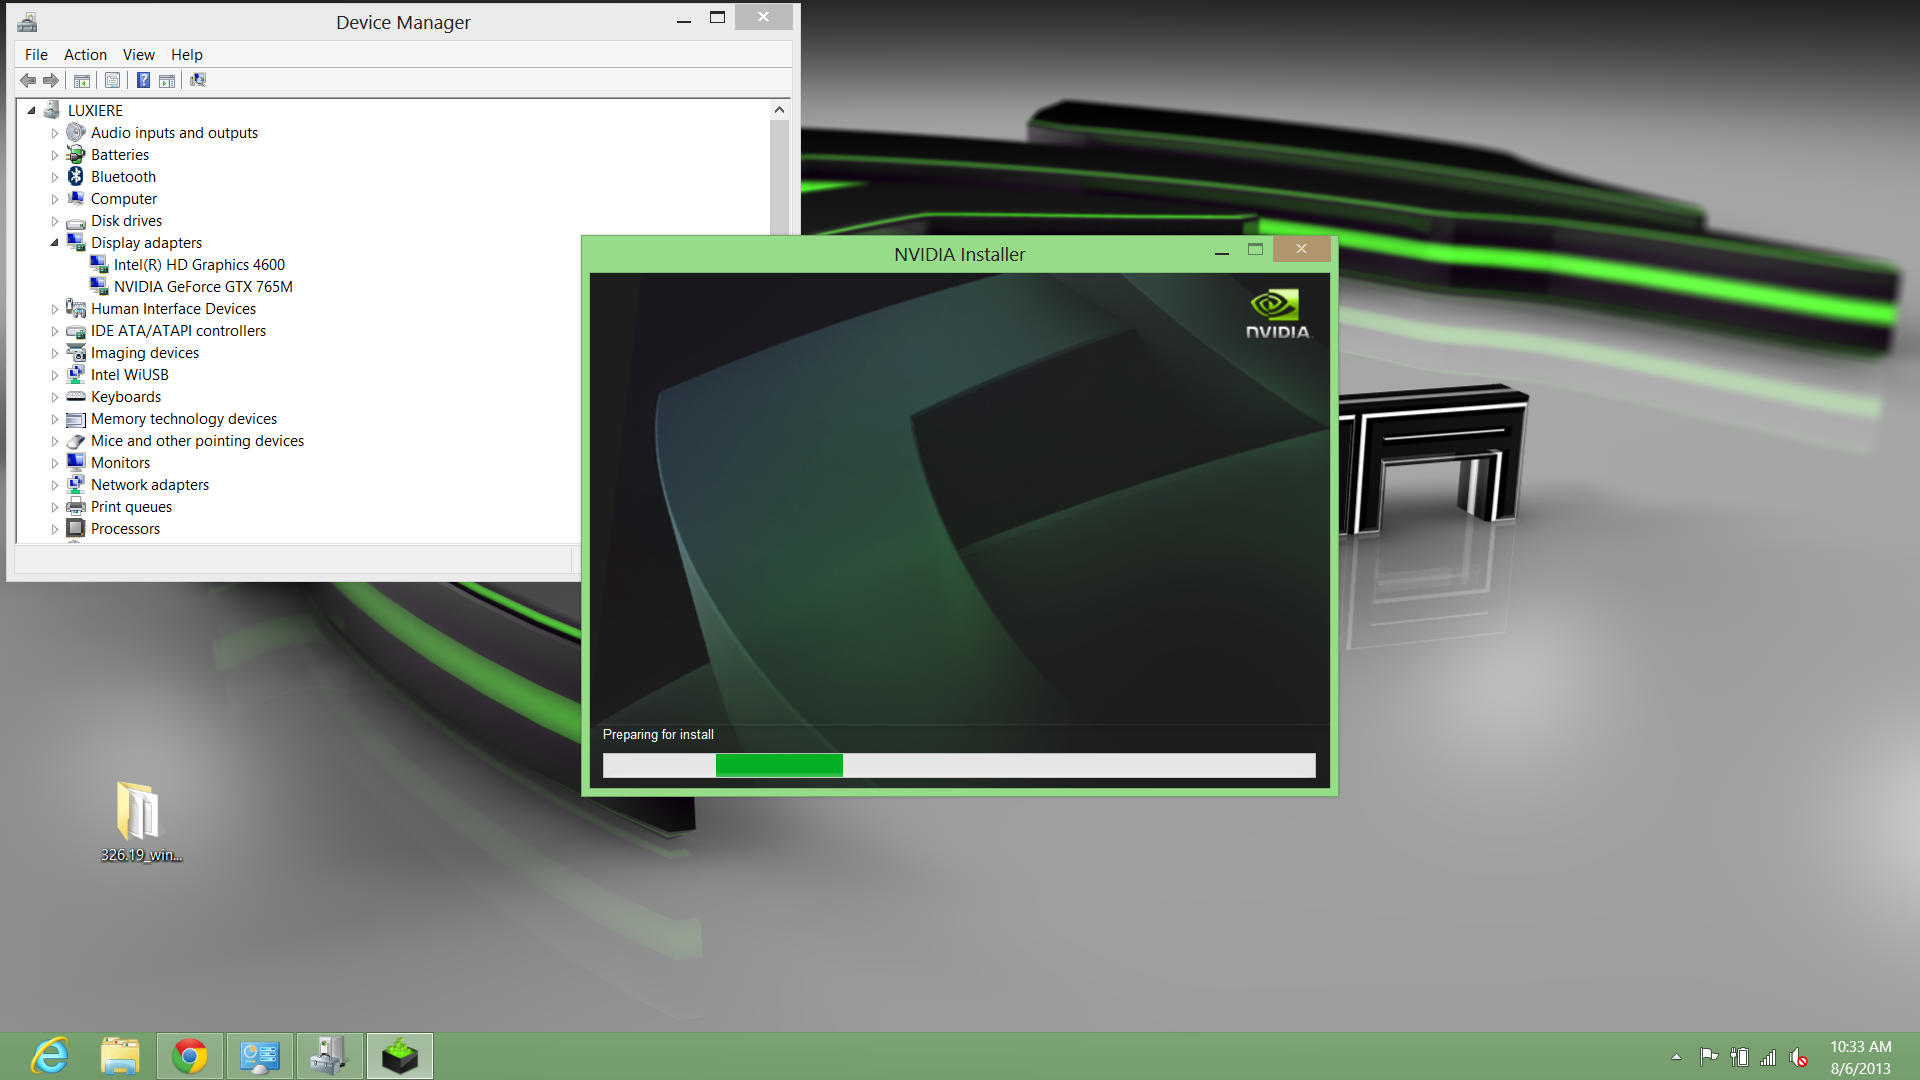Close the NVIDIA Installer window
The width and height of the screenshot is (1920, 1080).
pyautogui.click(x=1301, y=249)
